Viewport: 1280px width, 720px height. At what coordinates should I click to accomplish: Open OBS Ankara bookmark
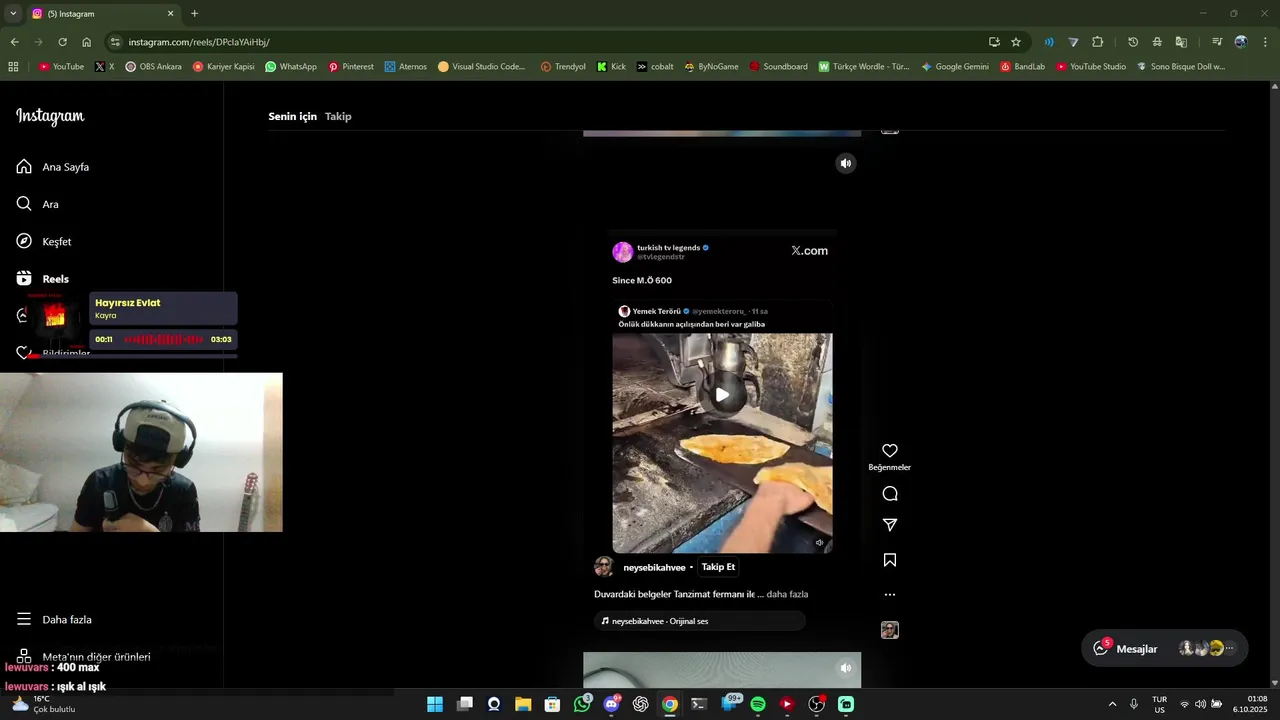pos(153,67)
